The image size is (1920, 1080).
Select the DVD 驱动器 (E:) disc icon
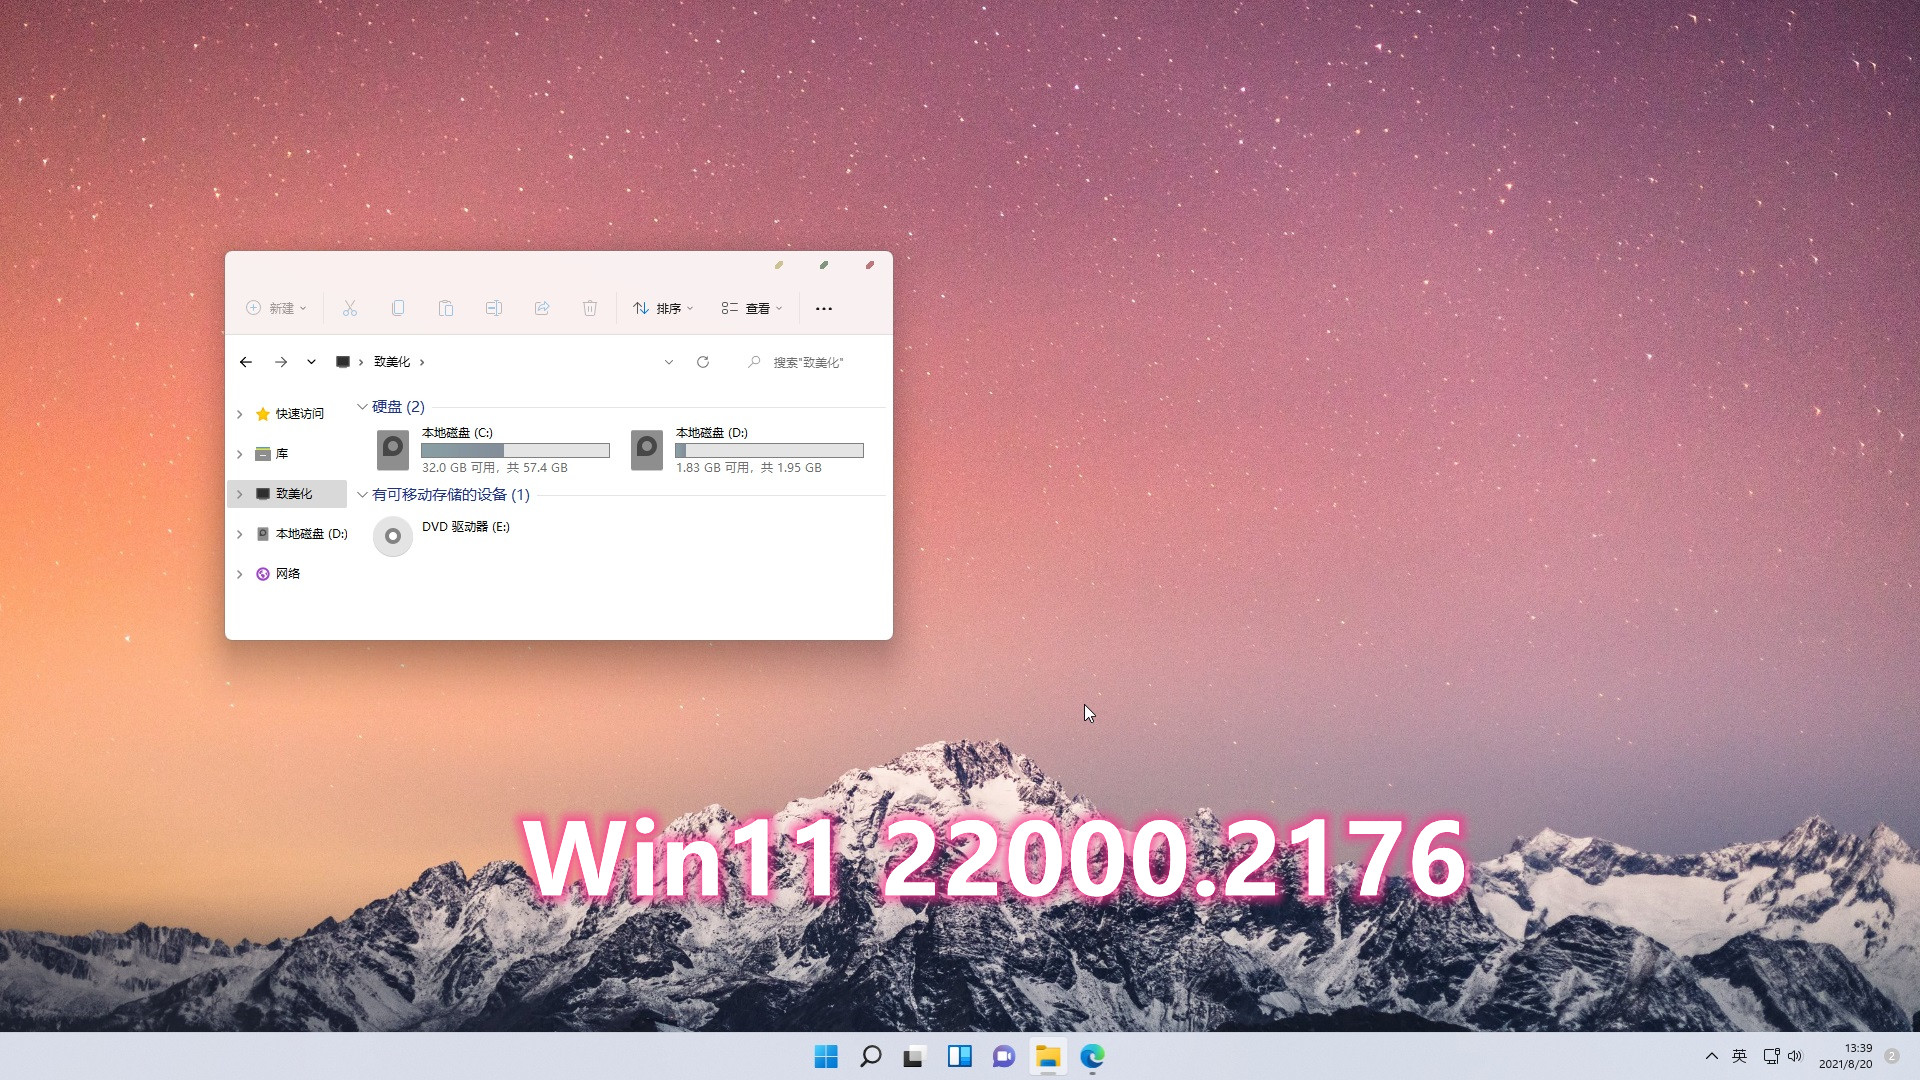(x=393, y=537)
